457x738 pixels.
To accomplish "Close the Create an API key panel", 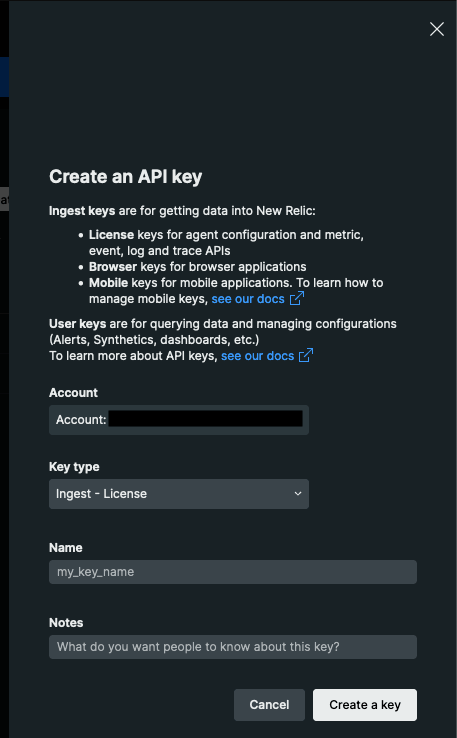I will (437, 29).
